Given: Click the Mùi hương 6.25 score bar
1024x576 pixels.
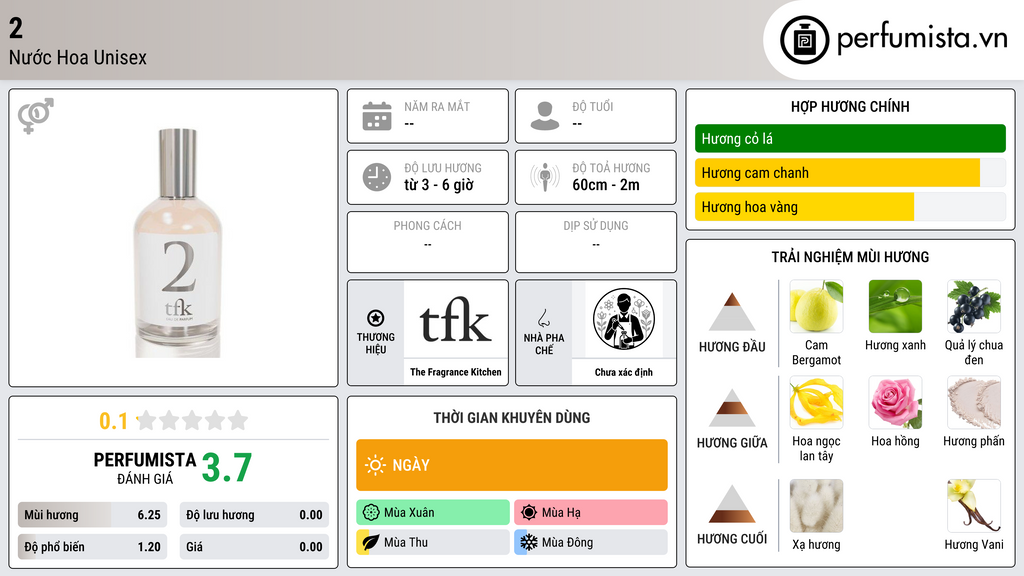Looking at the screenshot, I should click(92, 515).
